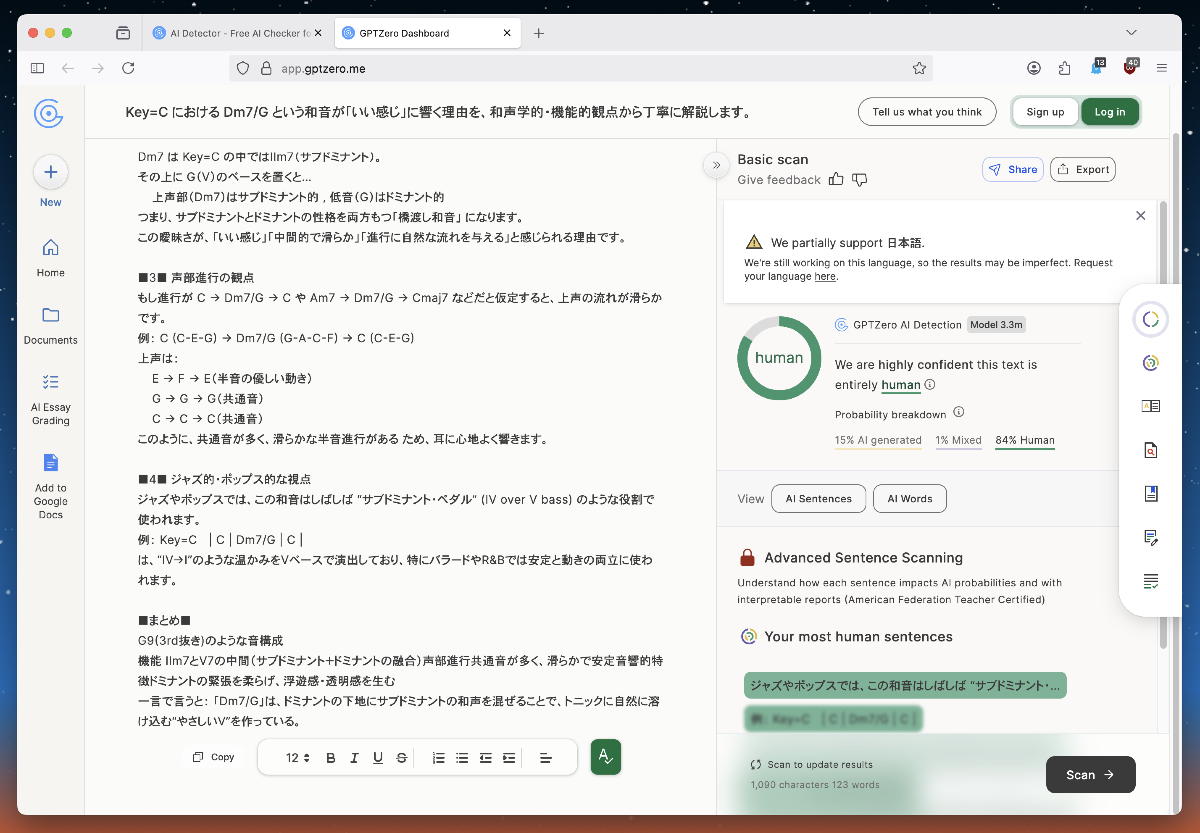Click the Scan button
1200x833 pixels.
tap(1090, 774)
